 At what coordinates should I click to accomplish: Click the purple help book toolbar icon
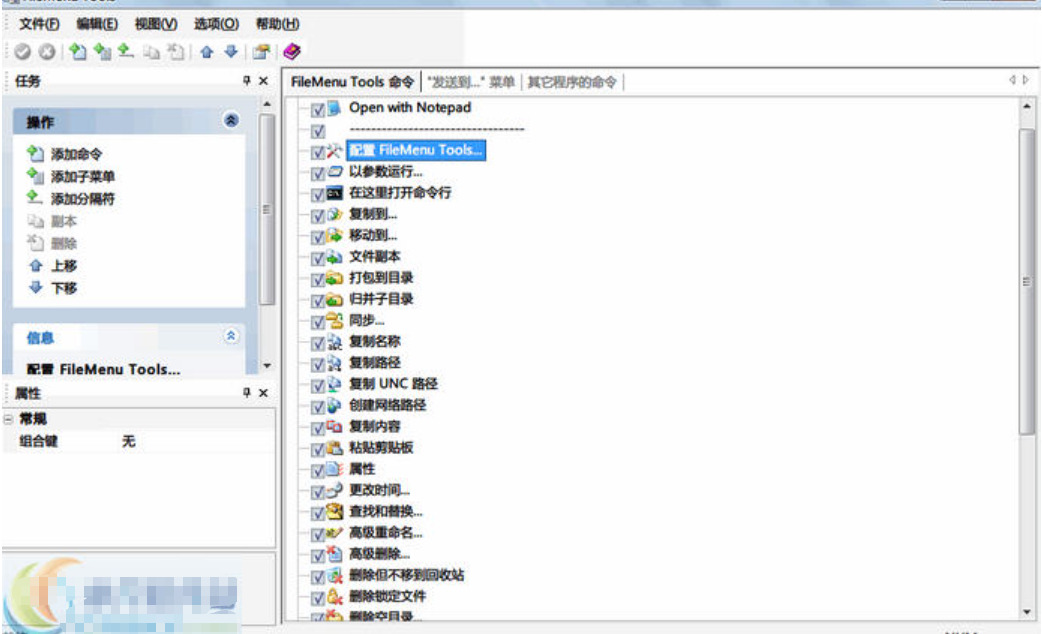click(x=291, y=51)
